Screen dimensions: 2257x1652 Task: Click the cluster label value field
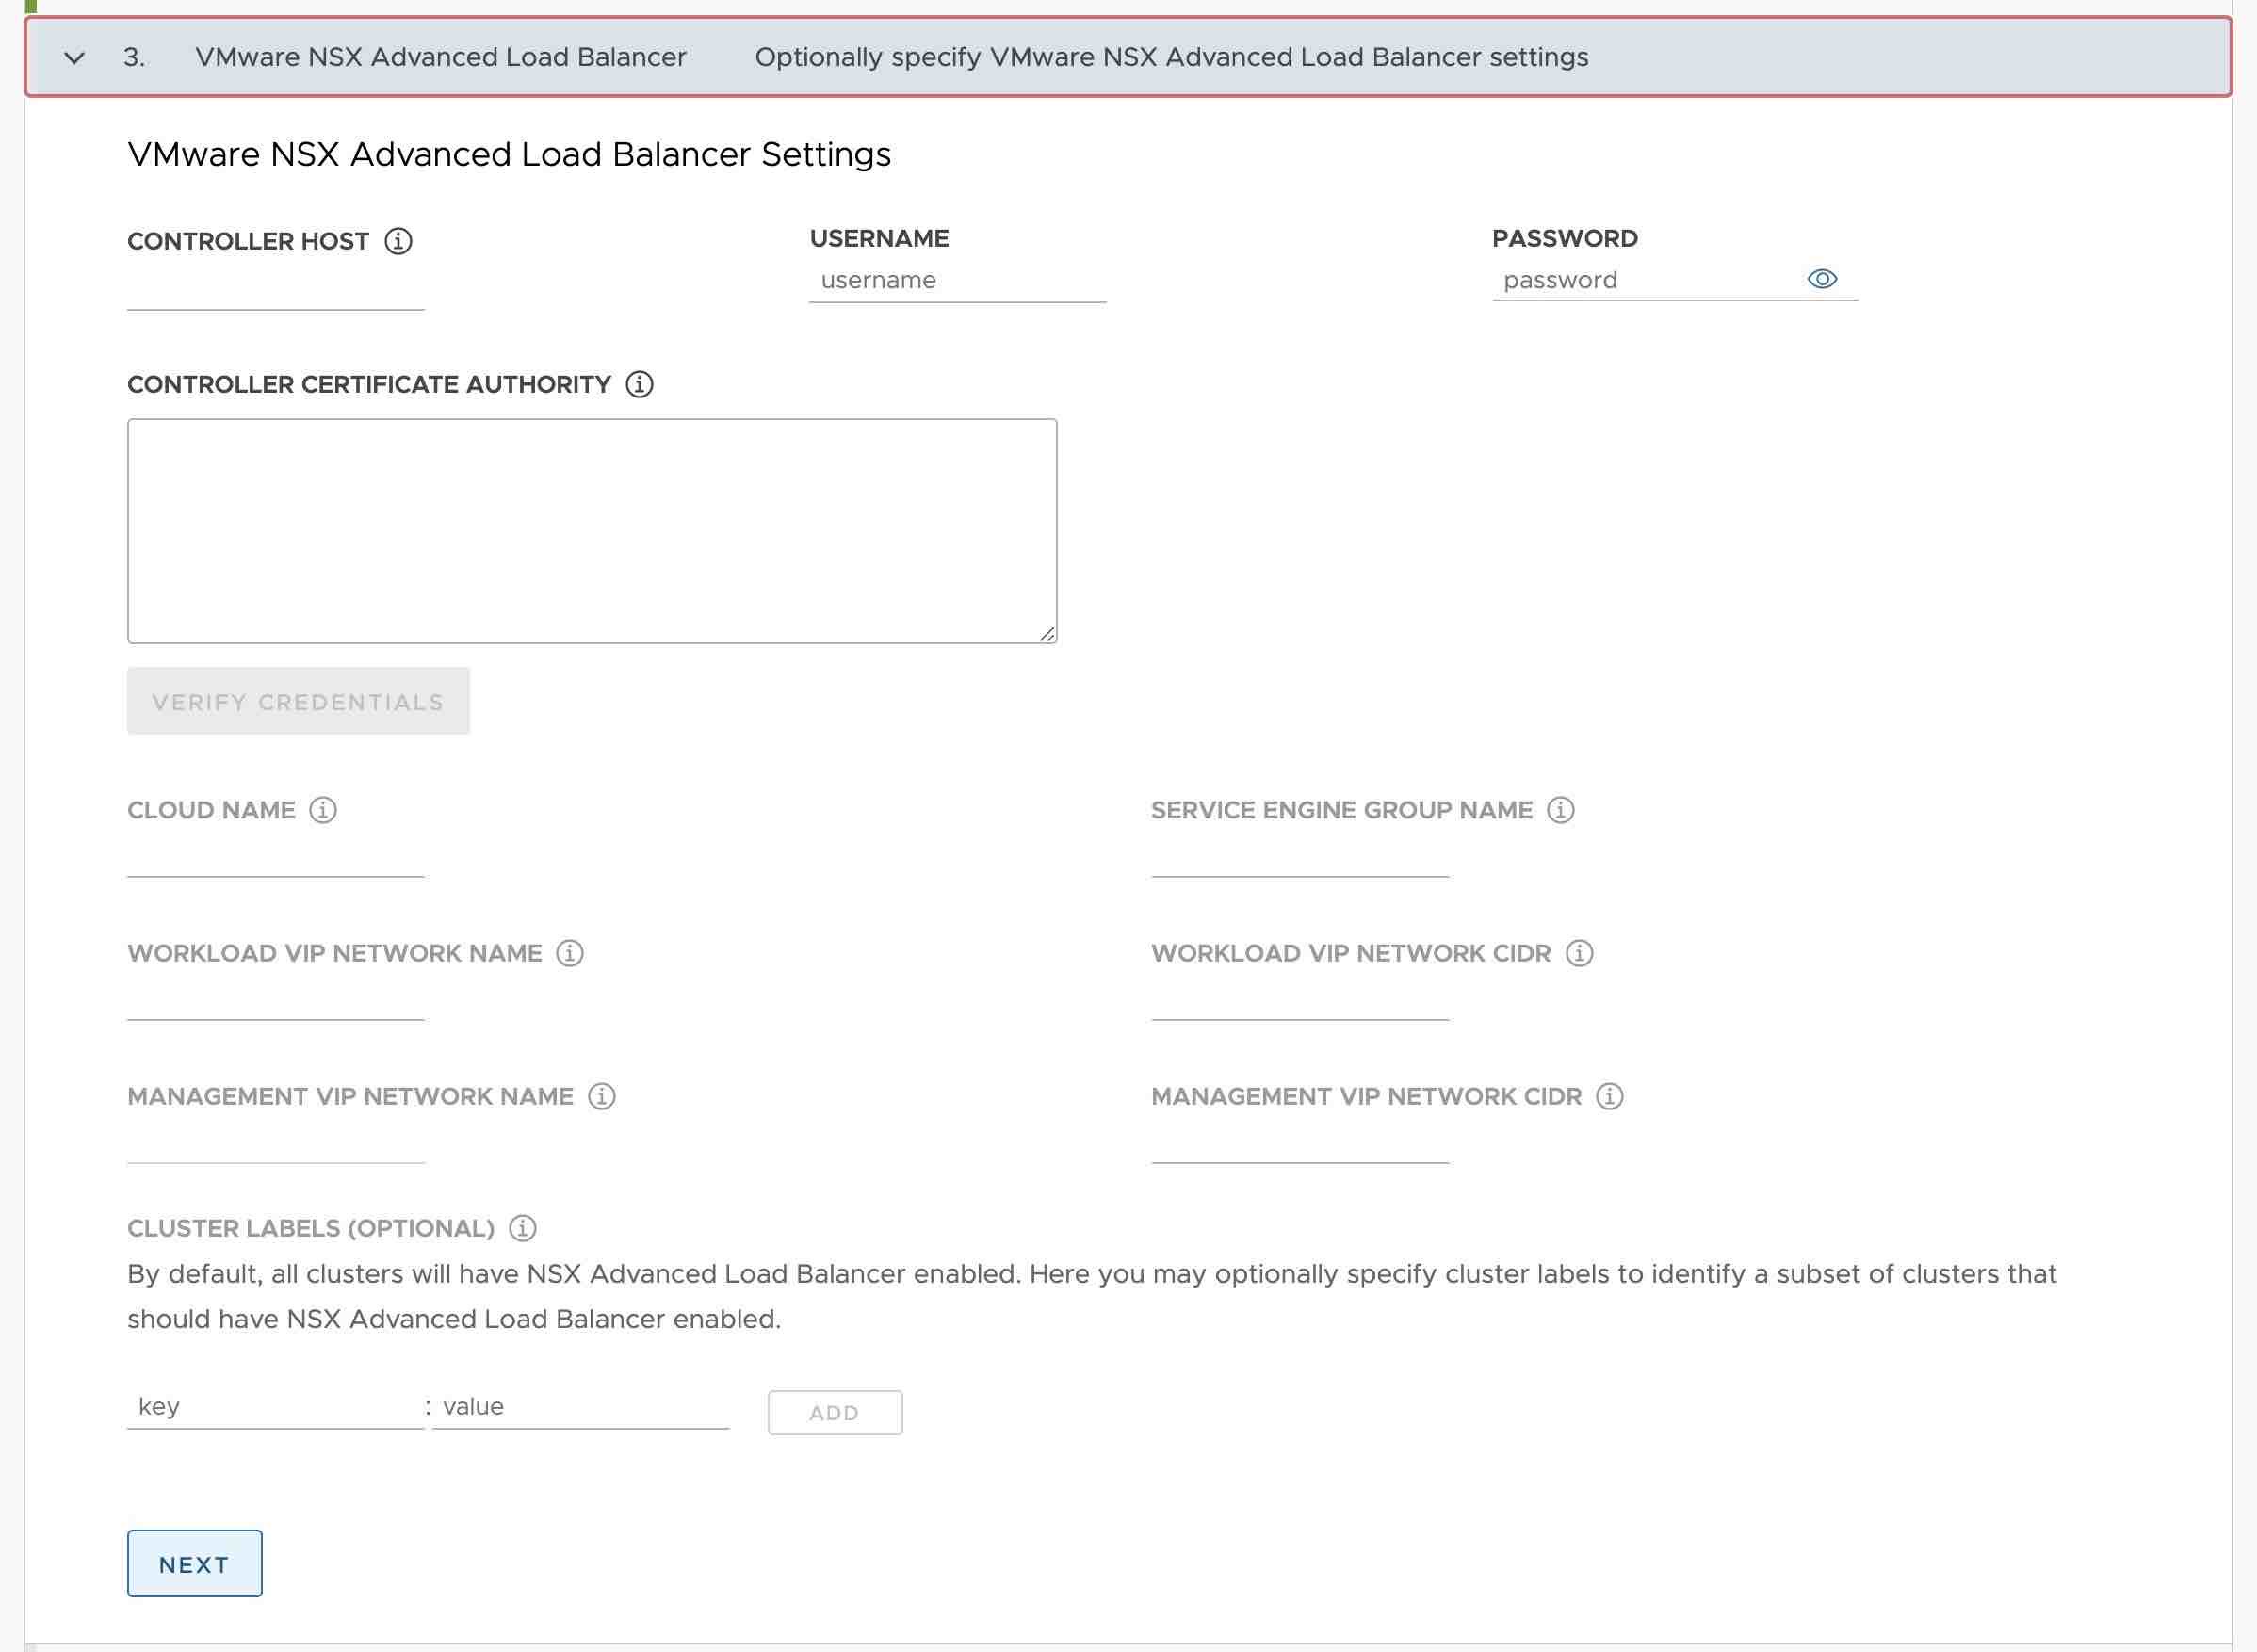[581, 1408]
